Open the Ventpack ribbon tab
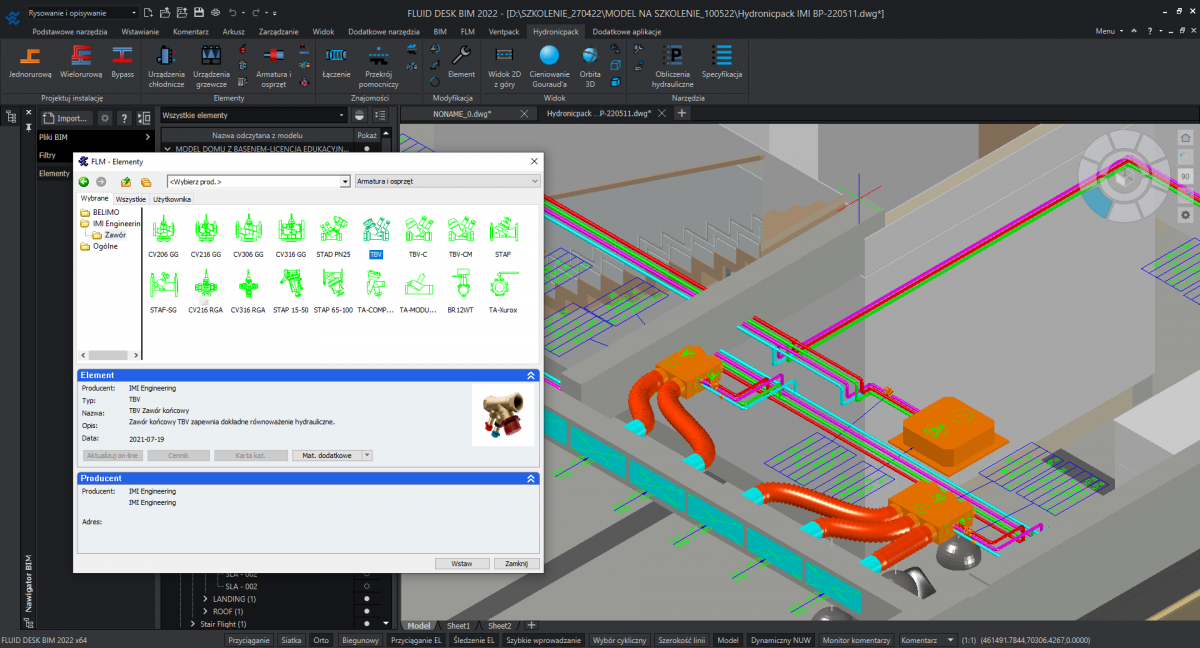 [503, 32]
